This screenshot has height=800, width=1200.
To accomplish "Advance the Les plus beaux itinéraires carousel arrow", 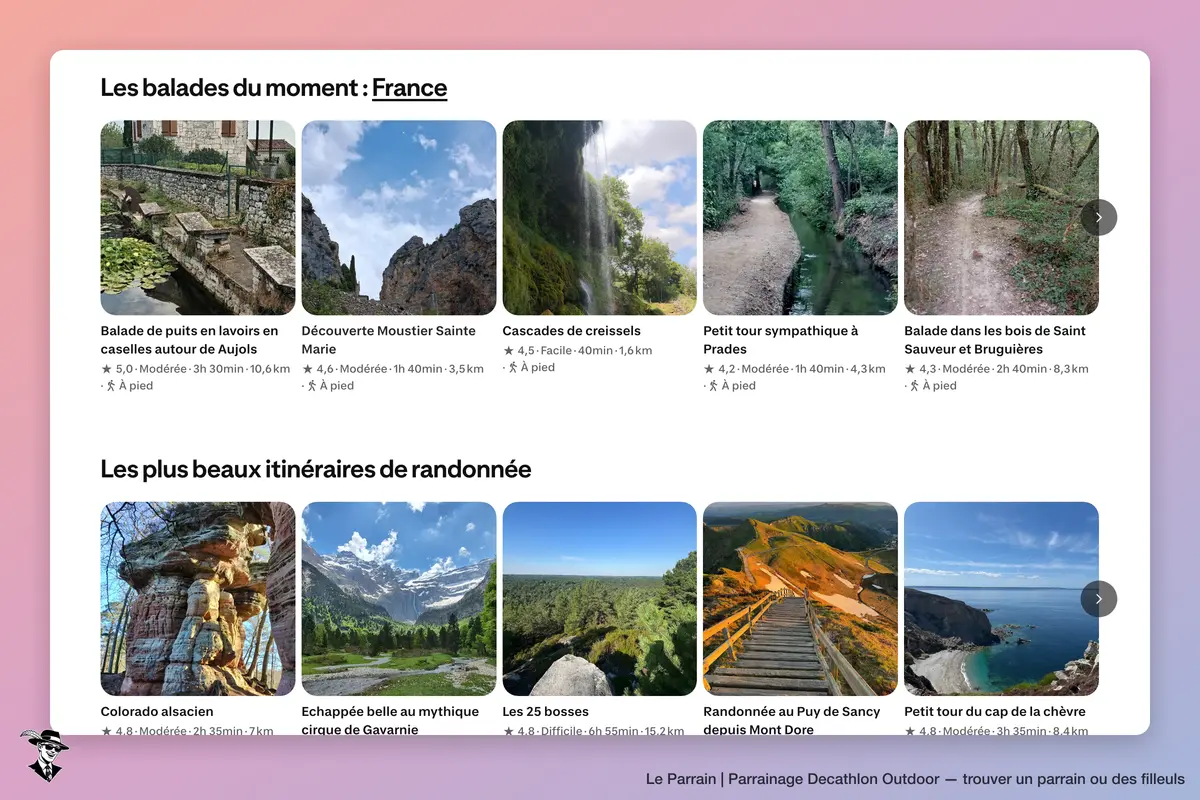I will tap(1099, 599).
